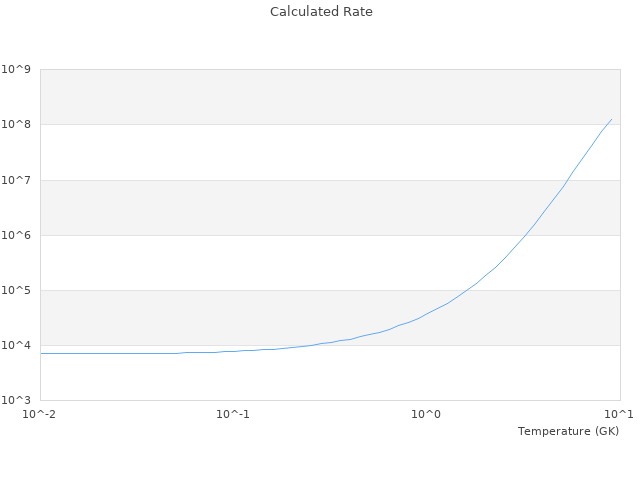
Task: Select the 10^4 y-axis tick label
Action: (16, 346)
